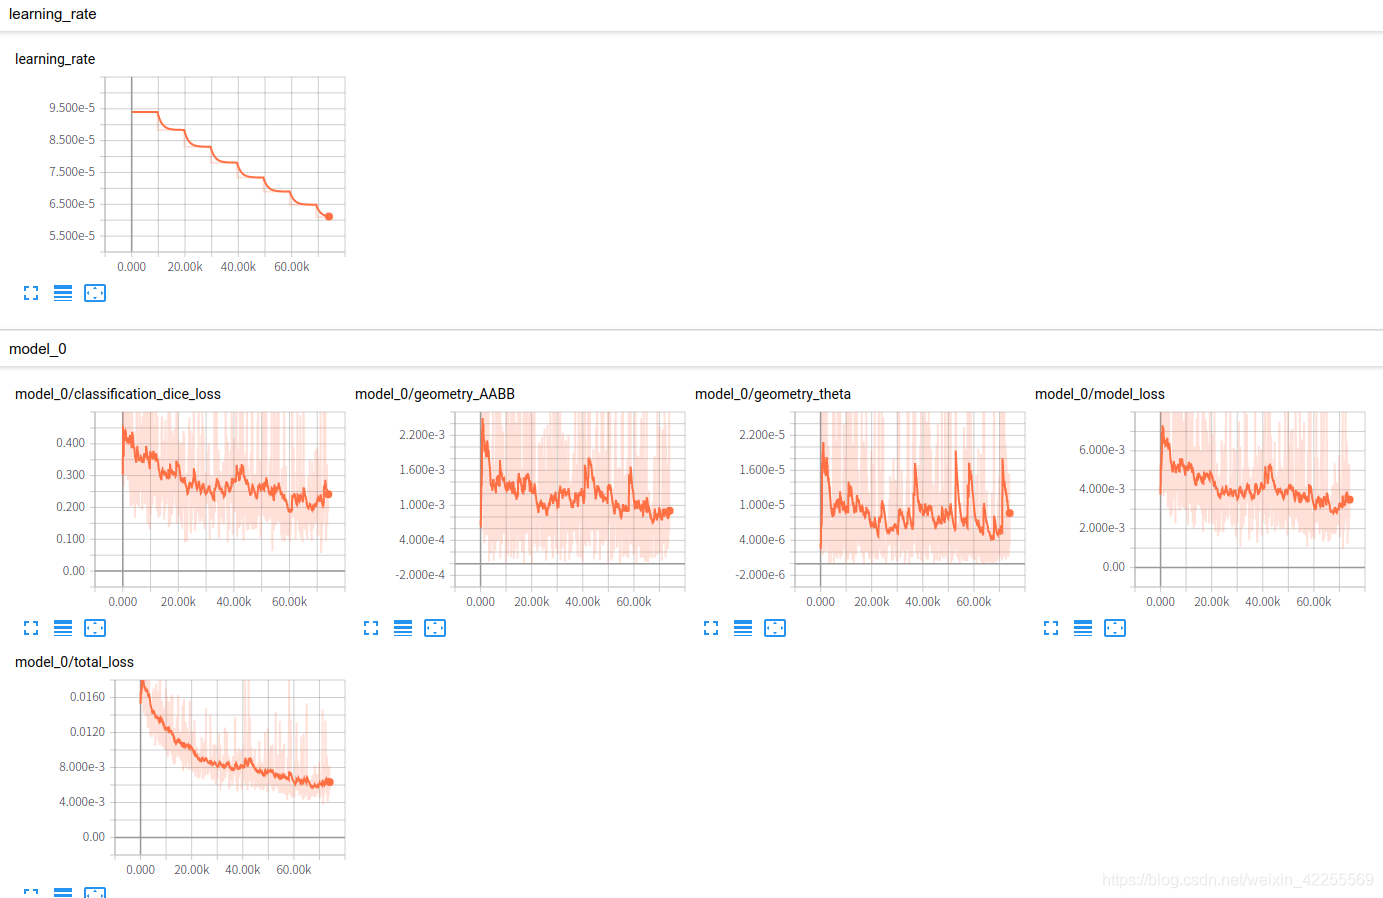Click the last data point on geometry_AABB curve
Viewport: 1383px width, 898px height.
pyautogui.click(x=669, y=511)
